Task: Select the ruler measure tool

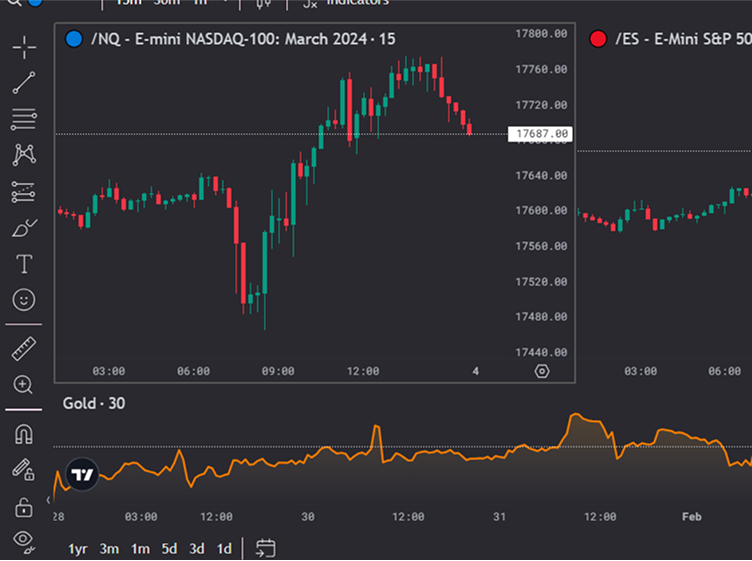Action: coord(24,349)
